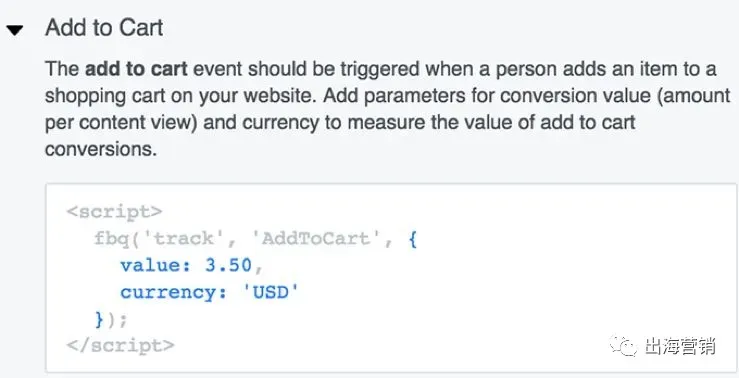The image size is (739, 378).
Task: Click the Add to Cart heading
Action: [104, 27]
